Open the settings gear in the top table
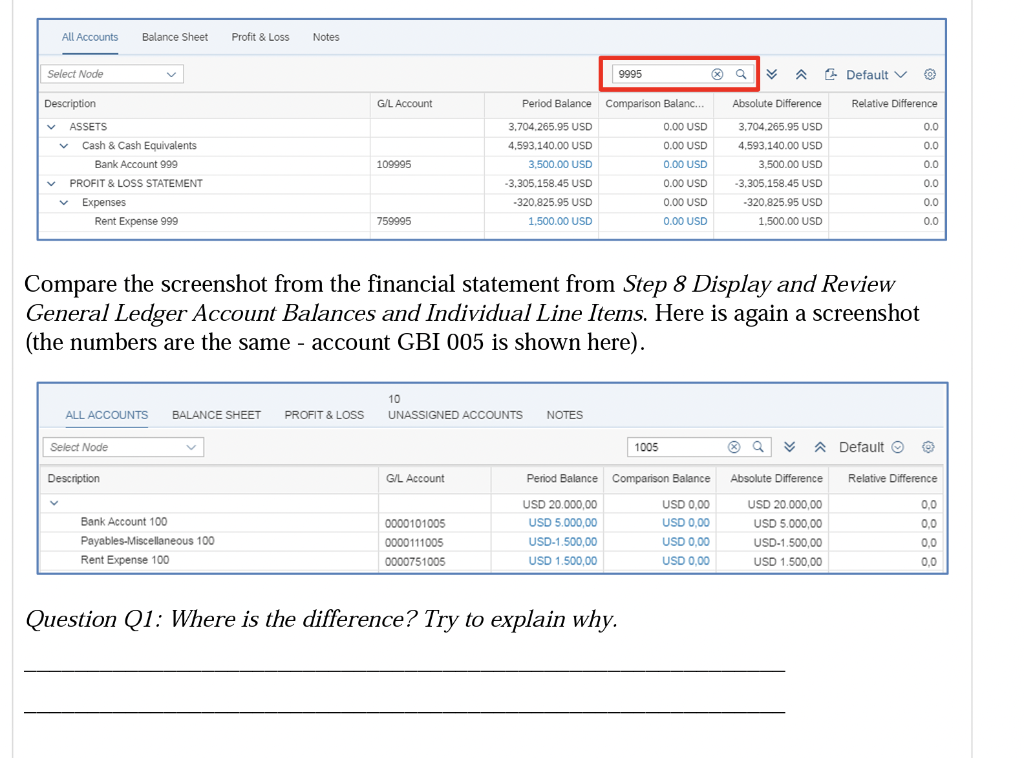Image resolution: width=1024 pixels, height=758 pixels. coord(929,74)
